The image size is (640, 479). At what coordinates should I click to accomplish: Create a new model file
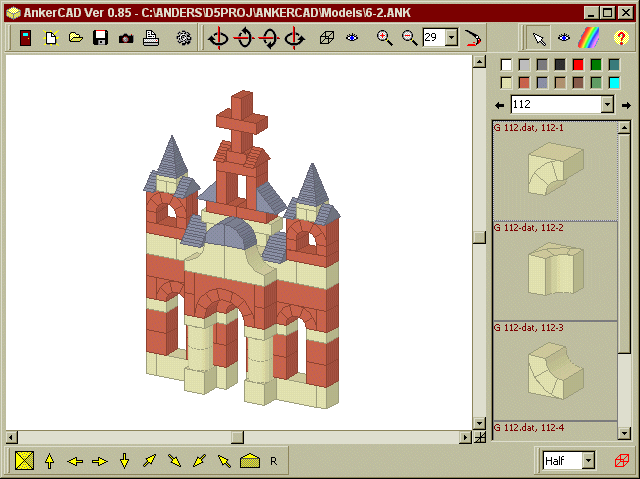point(51,38)
